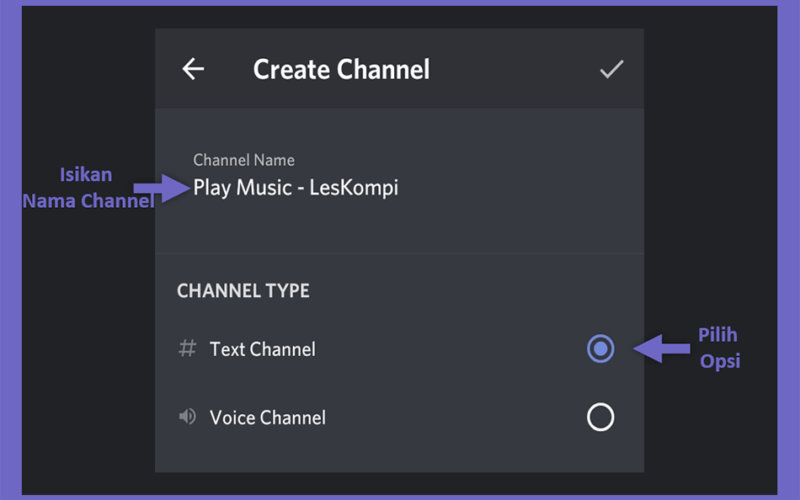
Task: Click the speaker icon beside Voice Channel
Action: [x=187, y=417]
